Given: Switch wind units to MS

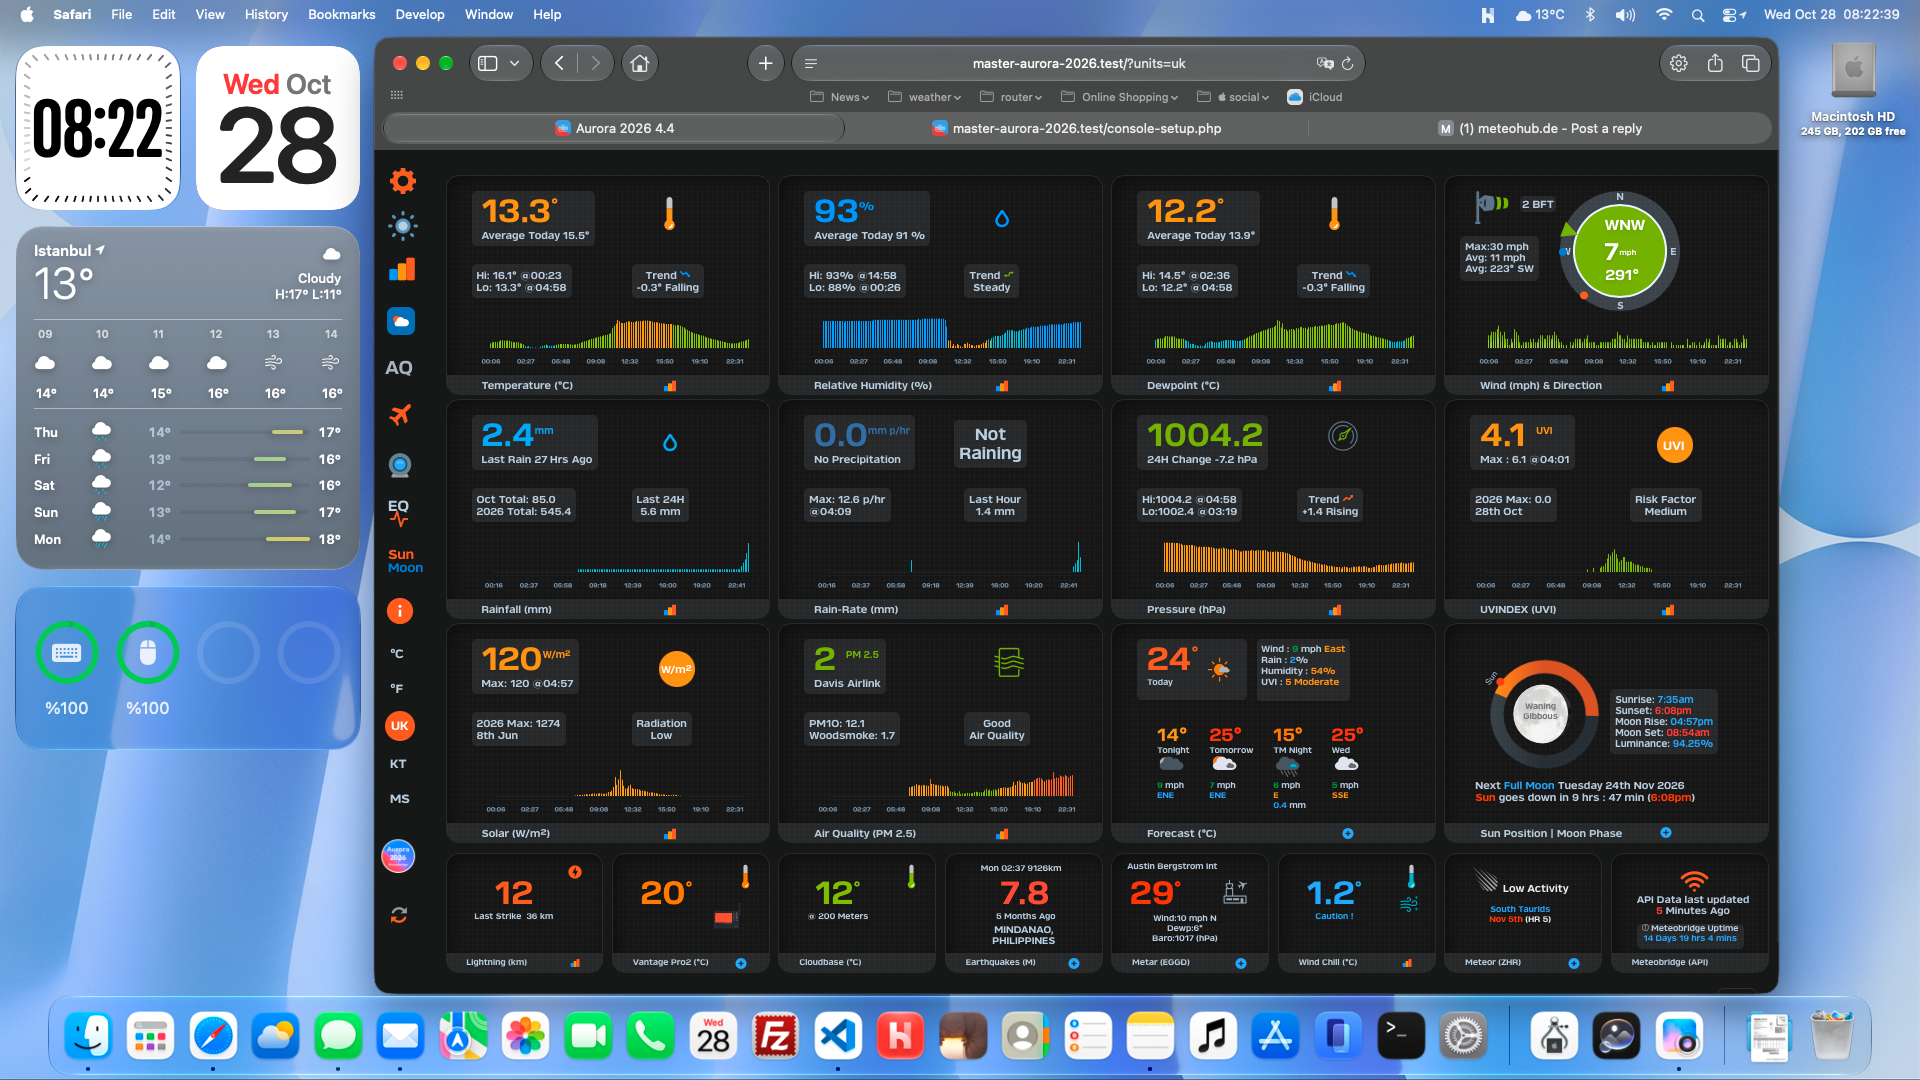Looking at the screenshot, I should [x=399, y=799].
